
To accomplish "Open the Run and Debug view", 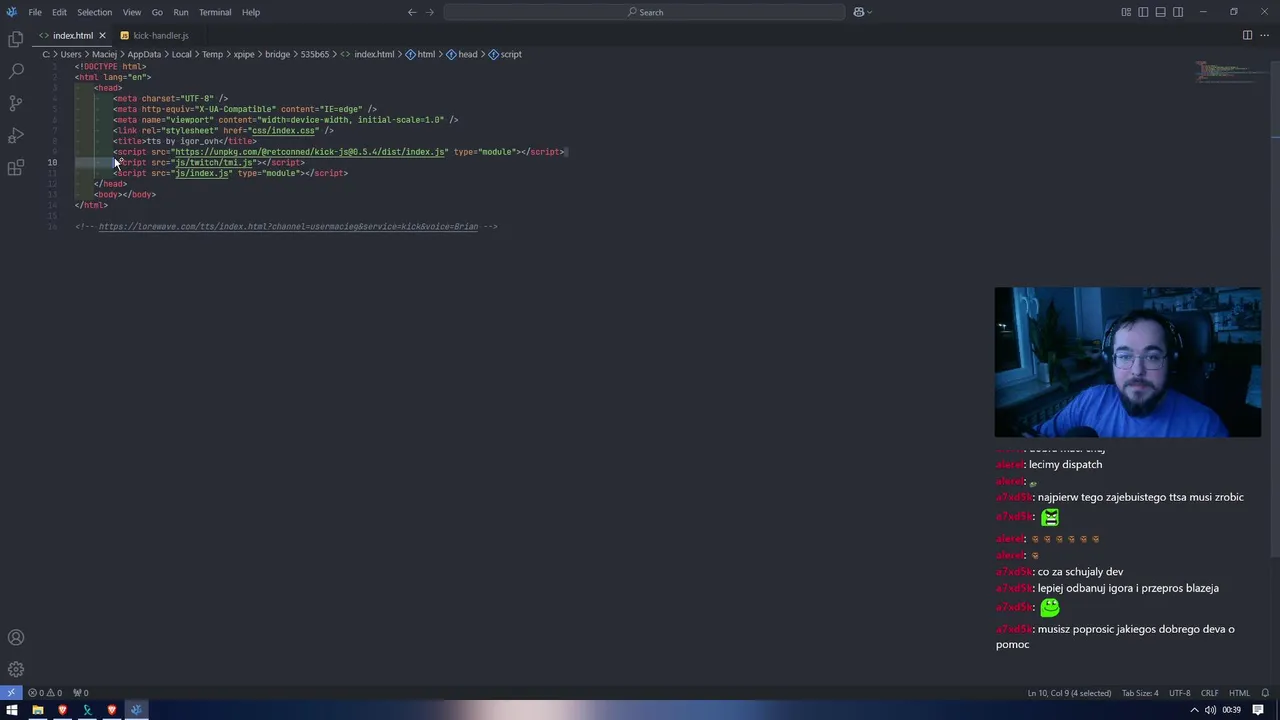I will (x=16, y=135).
